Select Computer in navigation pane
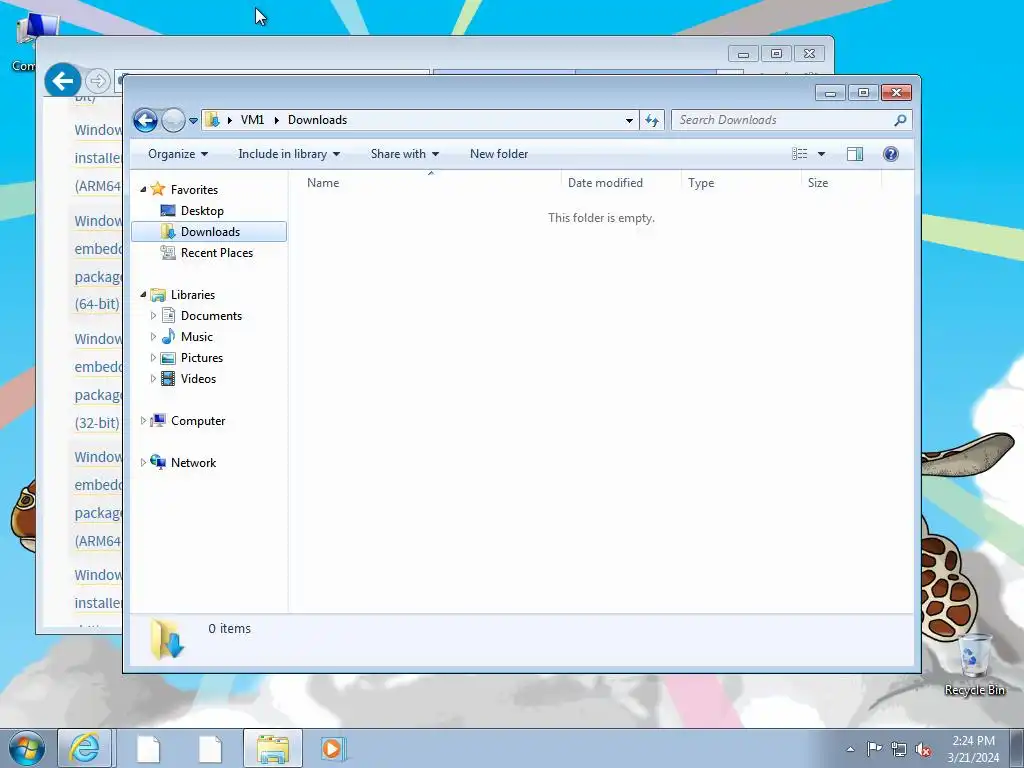The width and height of the screenshot is (1024, 768). pos(198,421)
